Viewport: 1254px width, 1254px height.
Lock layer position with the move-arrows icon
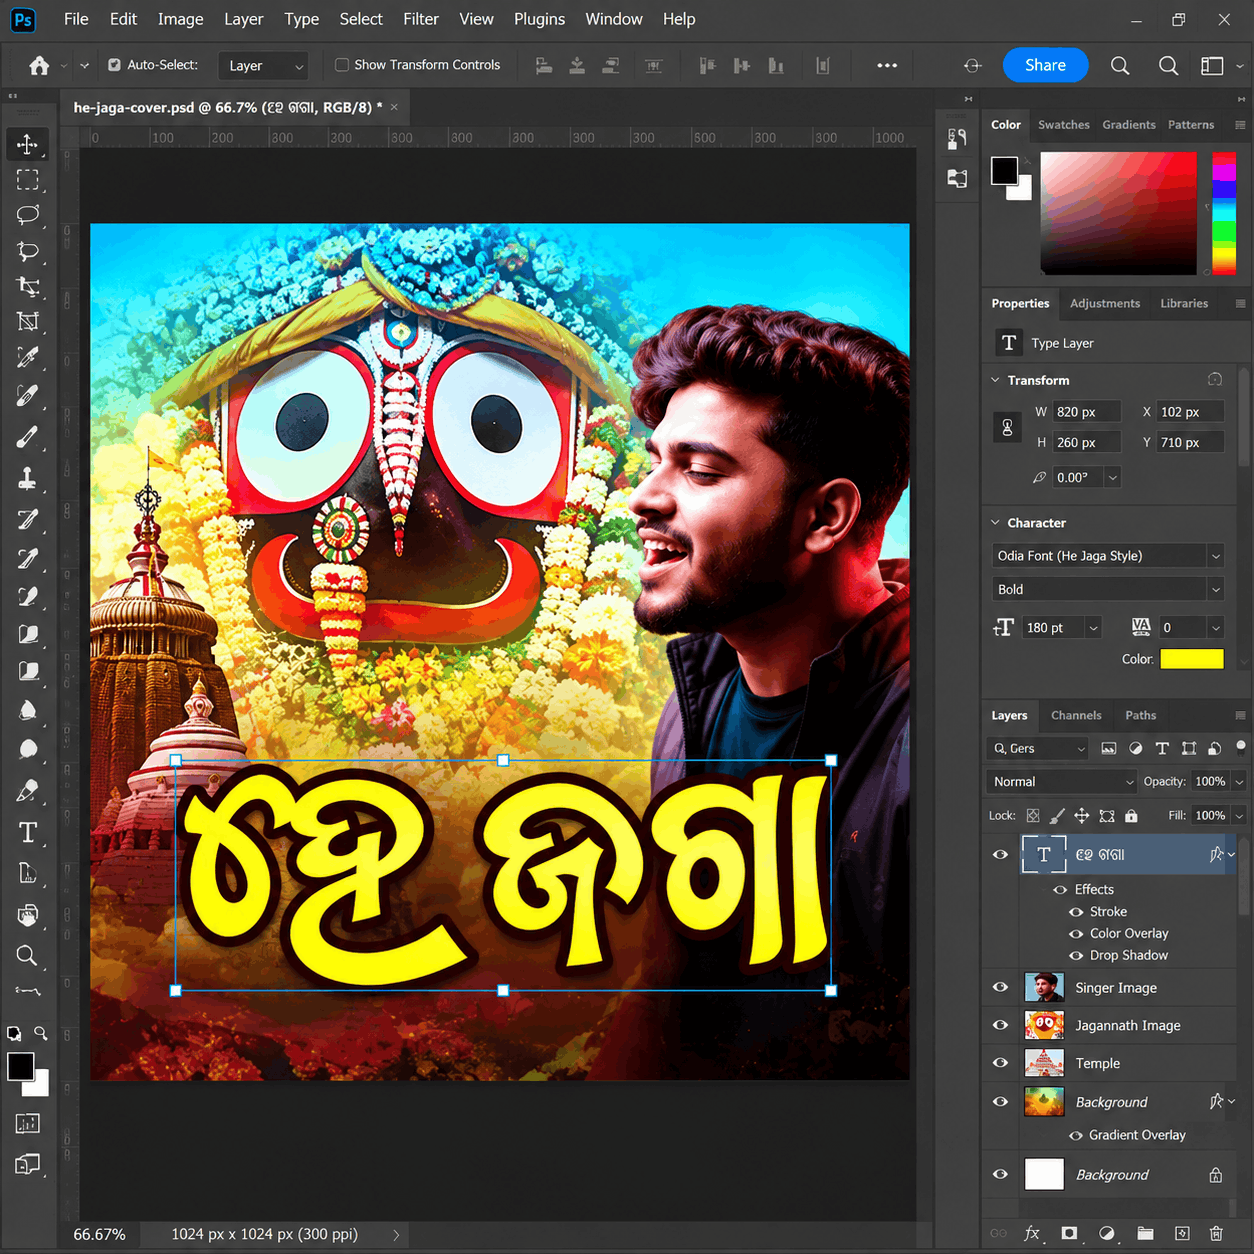pyautogui.click(x=1082, y=816)
